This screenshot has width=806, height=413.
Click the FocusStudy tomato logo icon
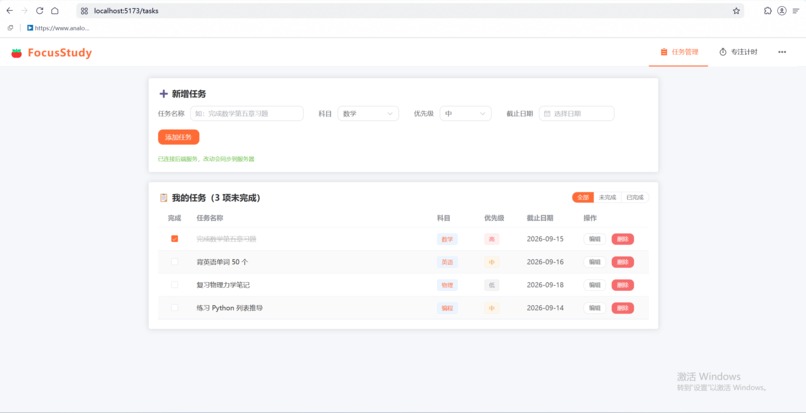point(16,52)
